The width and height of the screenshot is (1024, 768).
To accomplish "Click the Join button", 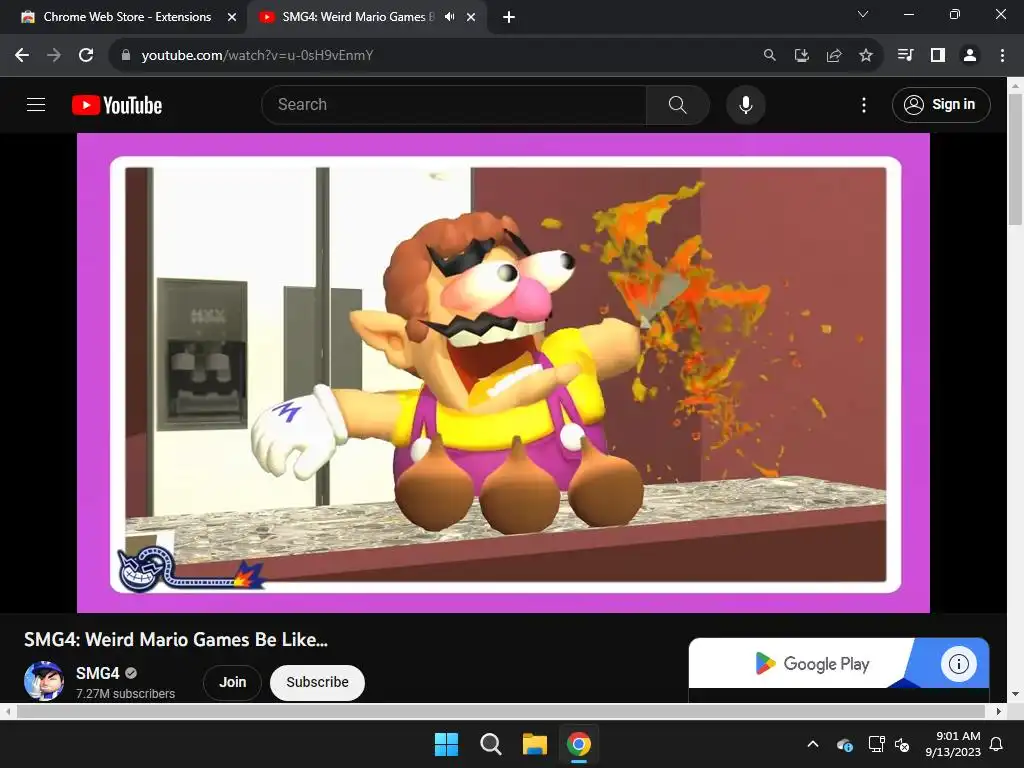I will [x=232, y=682].
